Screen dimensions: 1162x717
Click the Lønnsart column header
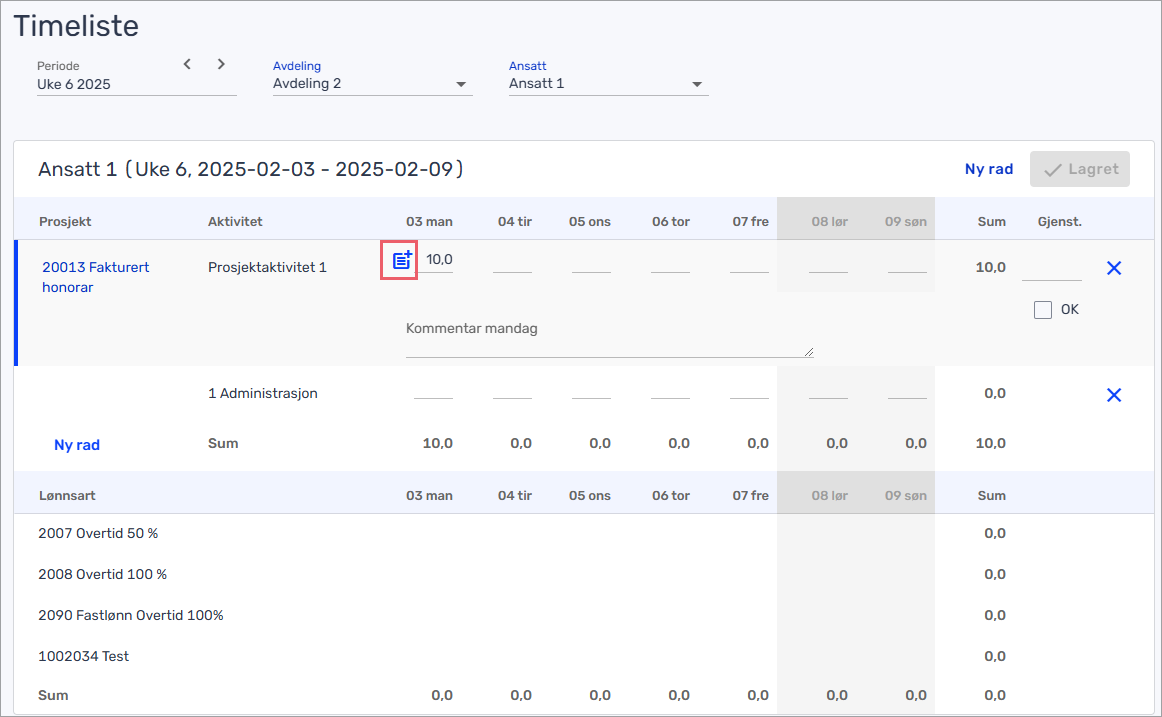pos(67,496)
